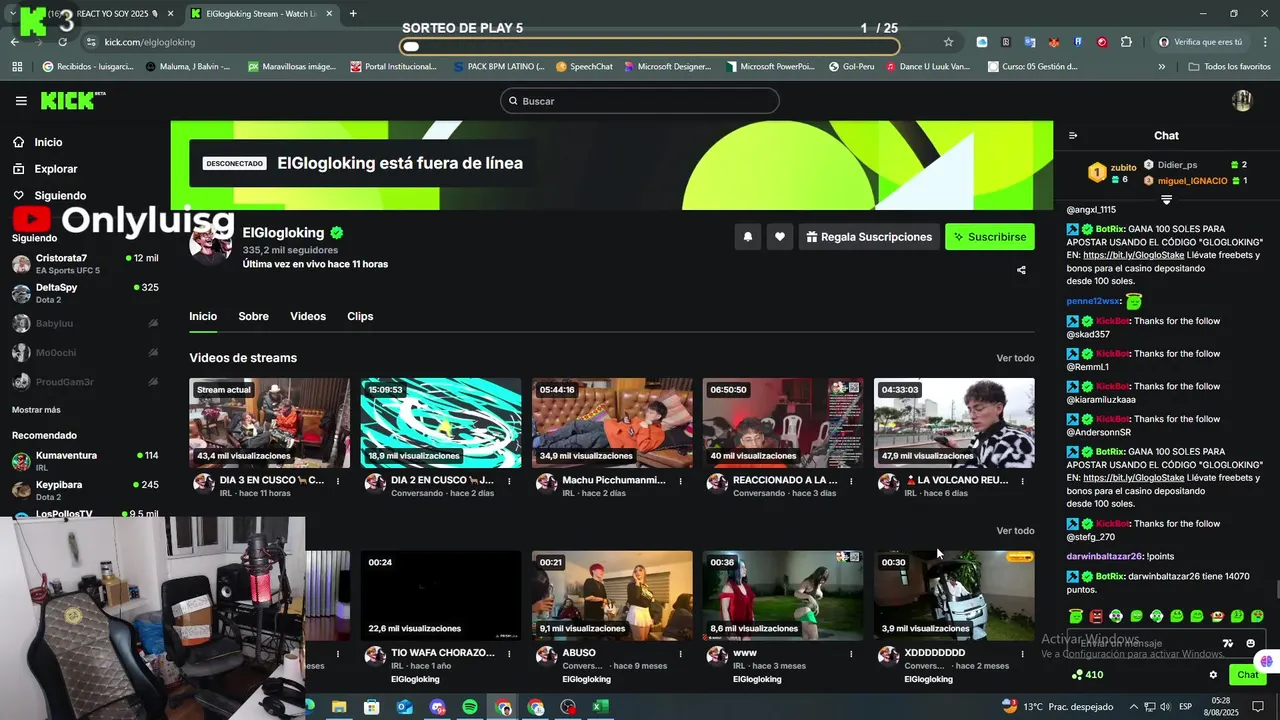Open Todos los favoritos folder
Viewport: 1280px width, 720px height.
(1229, 67)
